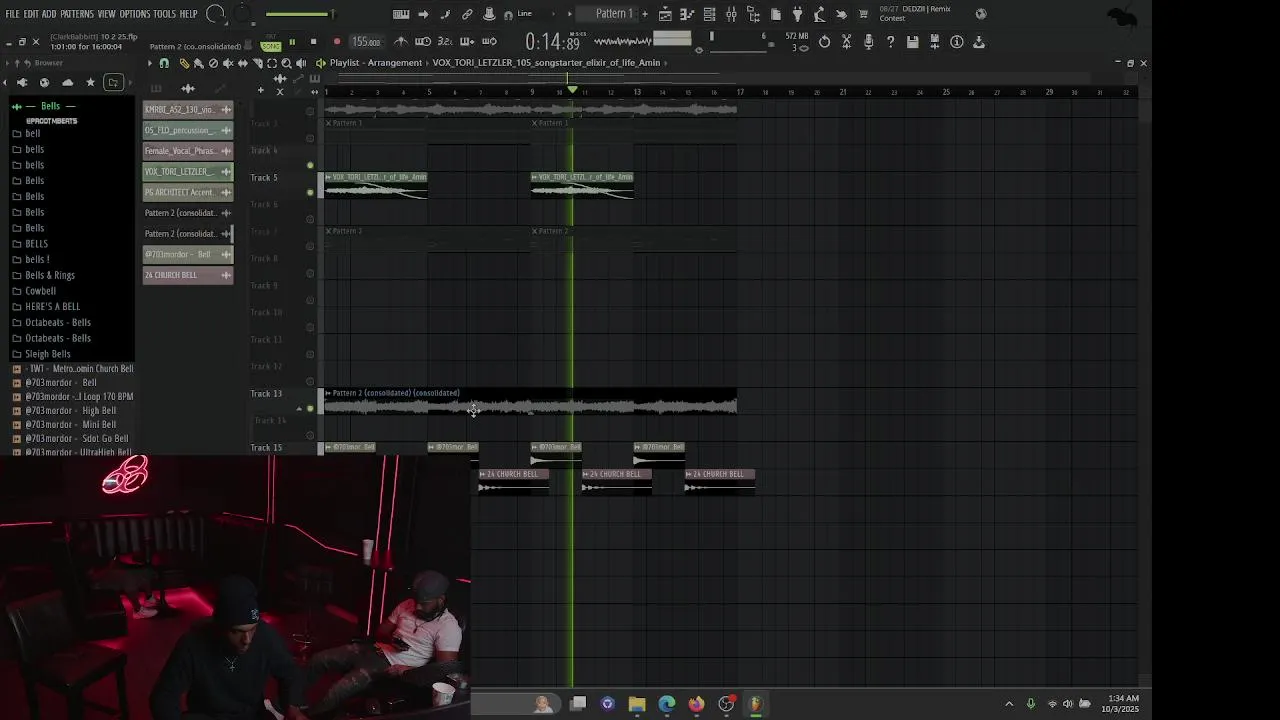Open File Explorer in Windows taskbar
Screen dimensions: 1280x720
(637, 704)
